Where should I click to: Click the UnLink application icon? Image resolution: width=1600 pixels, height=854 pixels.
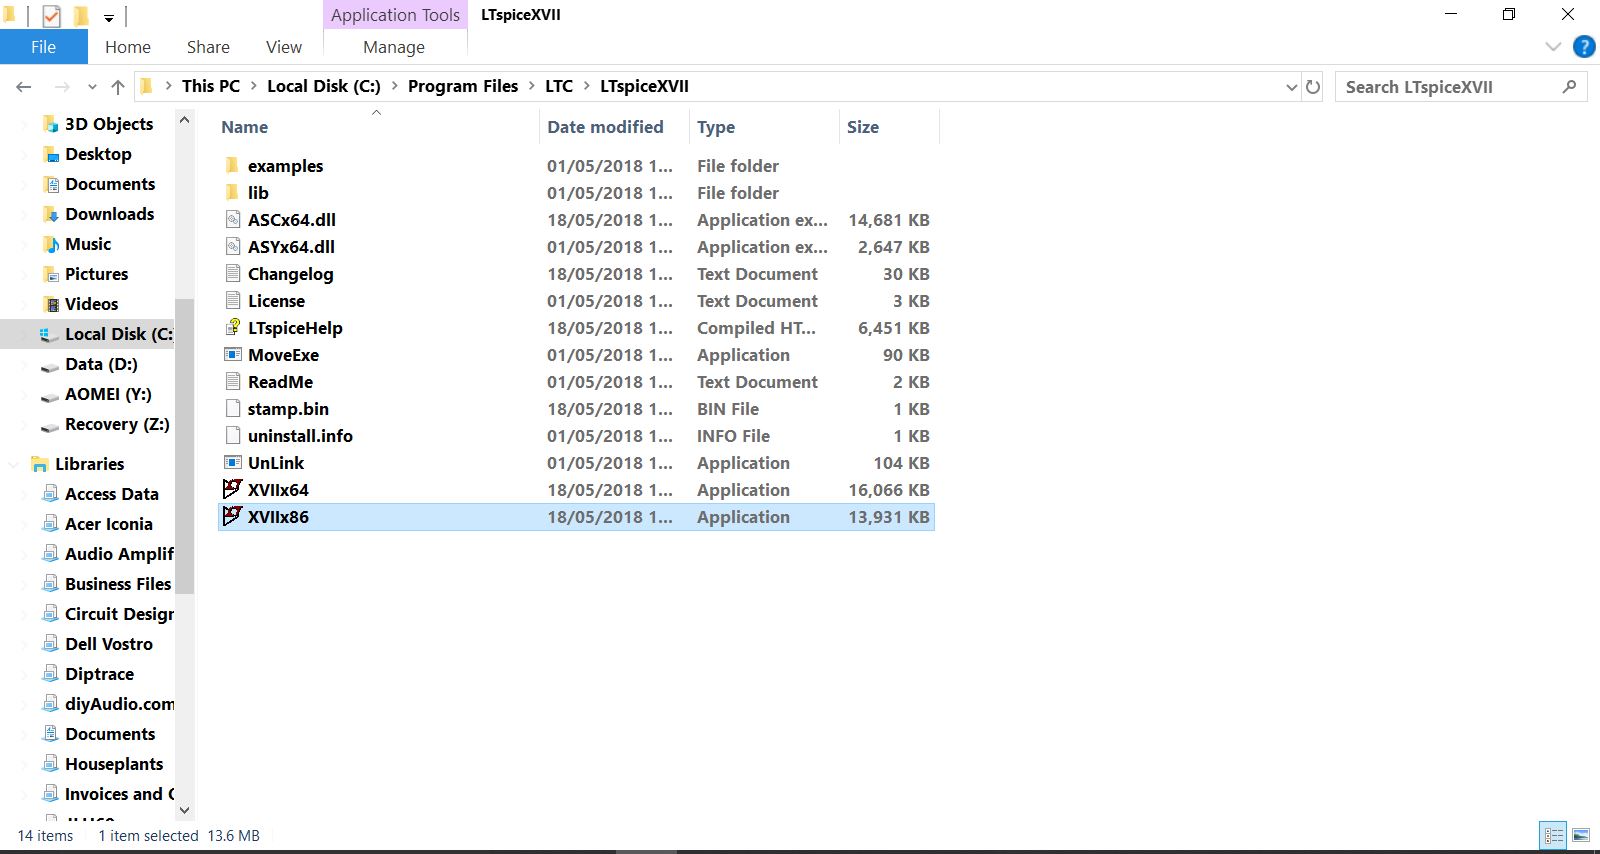click(232, 462)
